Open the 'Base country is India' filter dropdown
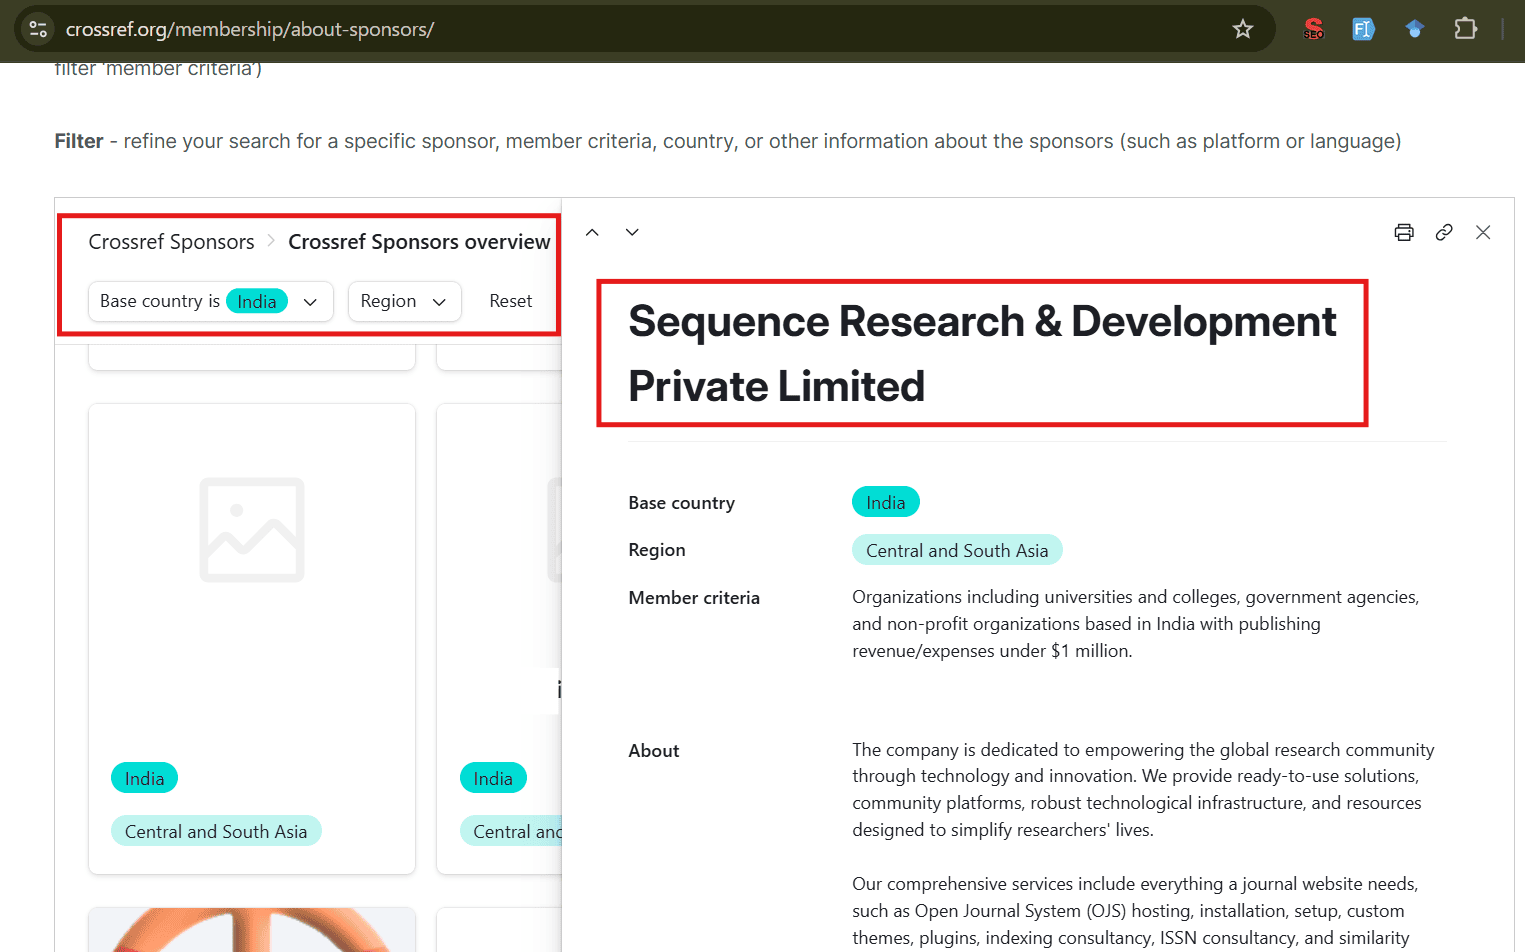This screenshot has height=952, width=1525. tap(211, 301)
